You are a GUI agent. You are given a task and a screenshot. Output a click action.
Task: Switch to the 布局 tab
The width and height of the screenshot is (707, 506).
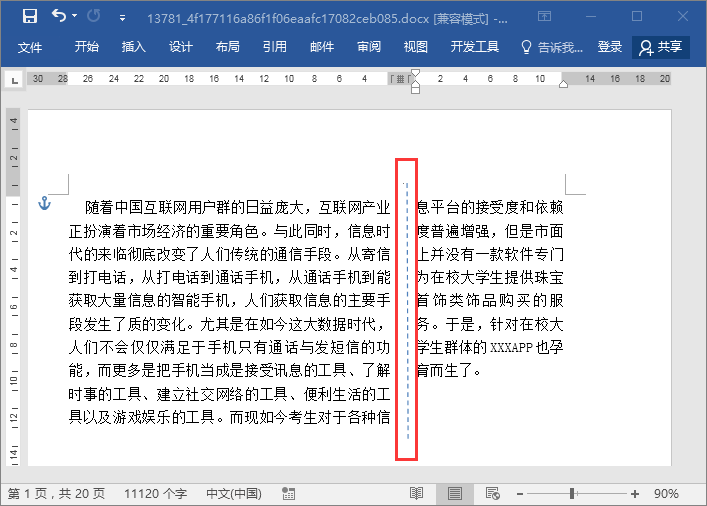(x=227, y=47)
